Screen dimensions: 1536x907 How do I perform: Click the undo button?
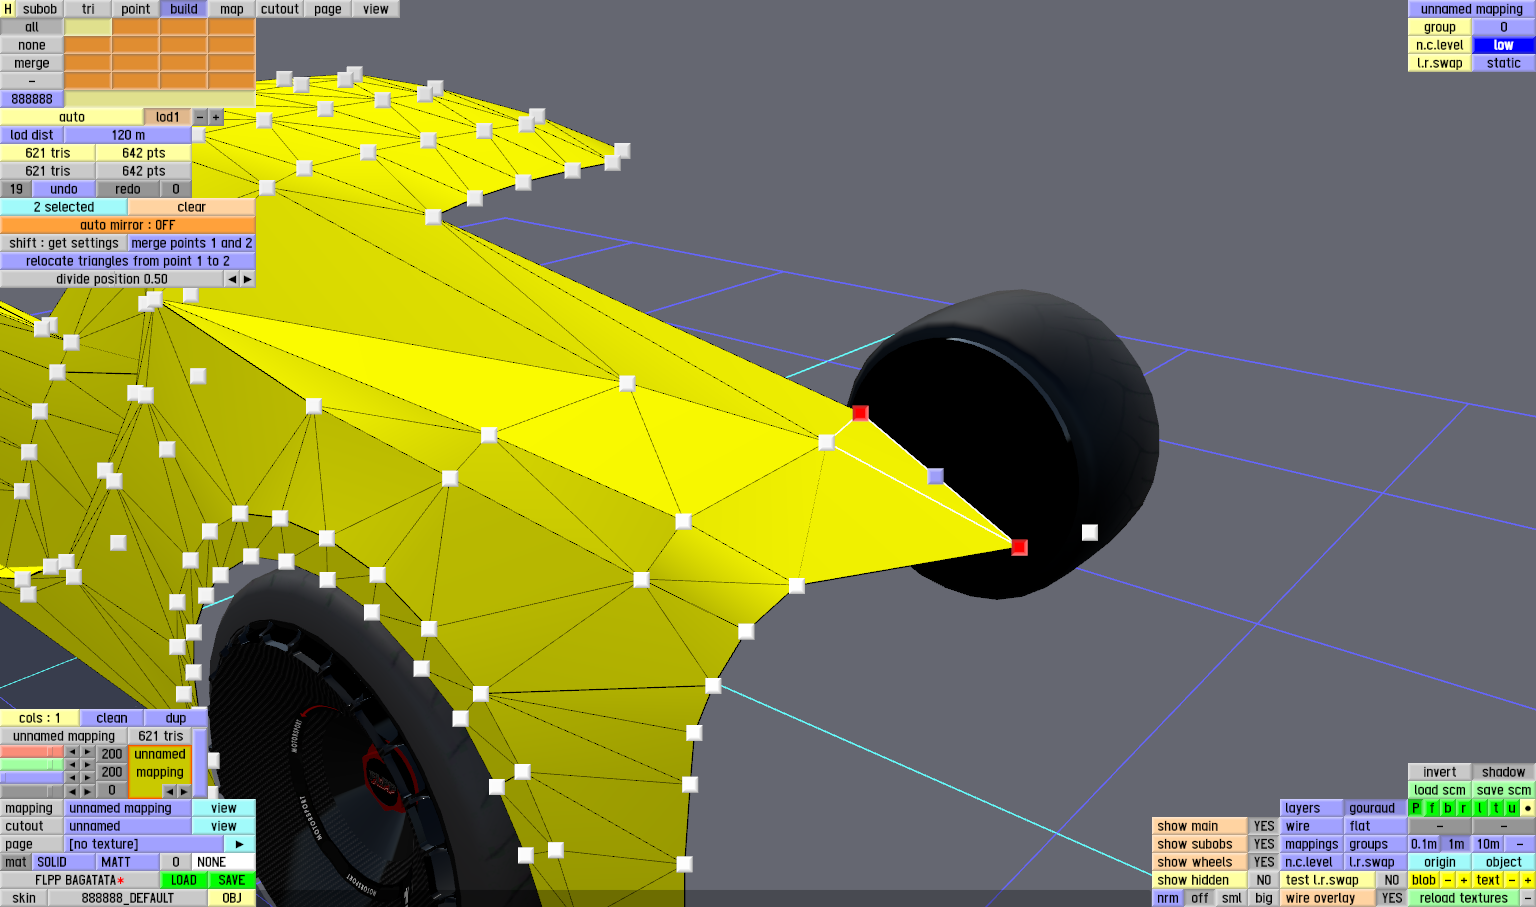click(64, 189)
